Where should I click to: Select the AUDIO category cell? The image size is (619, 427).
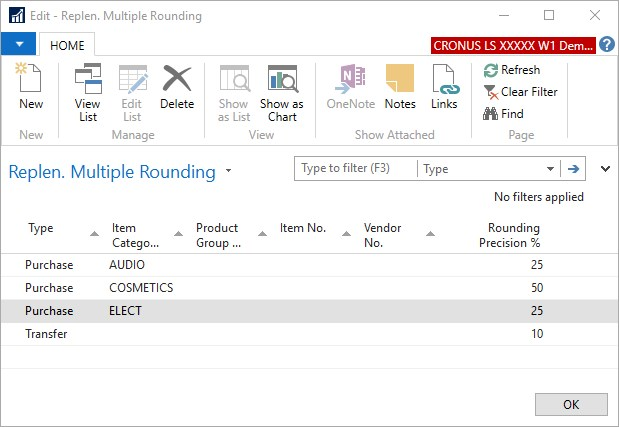pyautogui.click(x=127, y=265)
